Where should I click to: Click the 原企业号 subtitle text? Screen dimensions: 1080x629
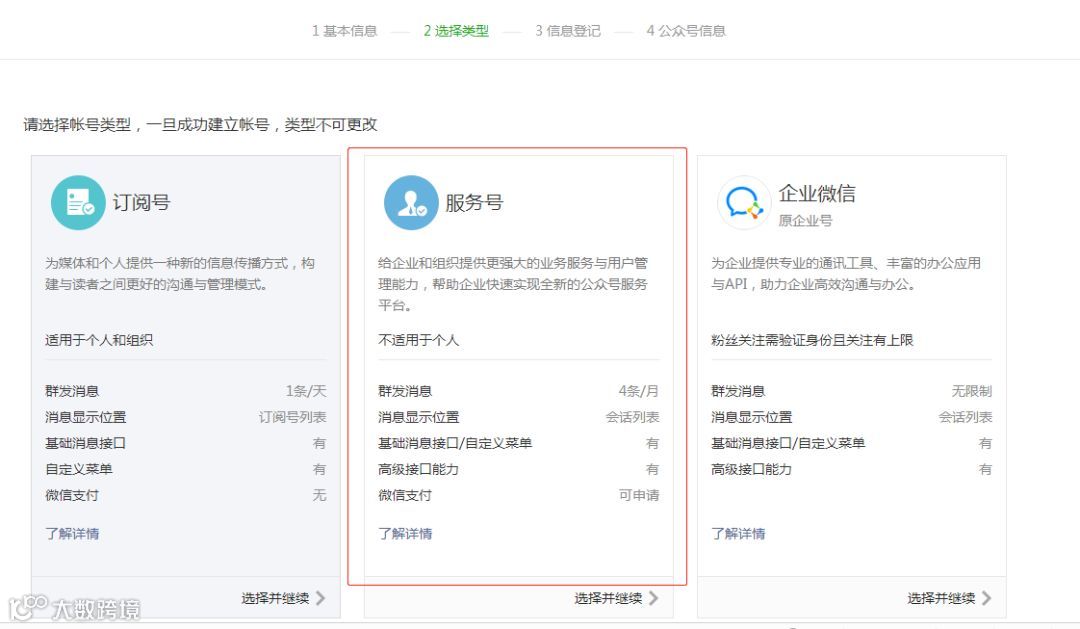pyautogui.click(x=805, y=220)
